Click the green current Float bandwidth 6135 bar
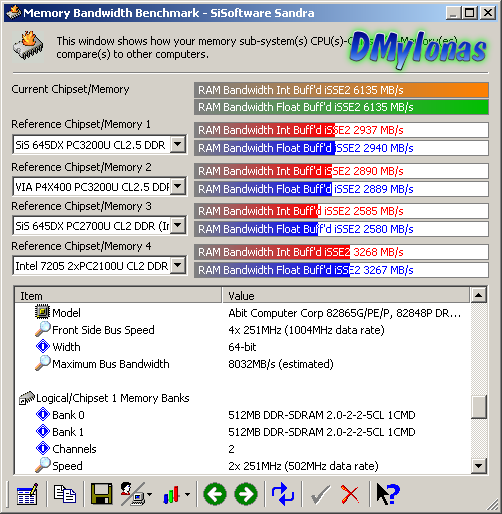Viewport: 502px width, 514px height. click(341, 107)
